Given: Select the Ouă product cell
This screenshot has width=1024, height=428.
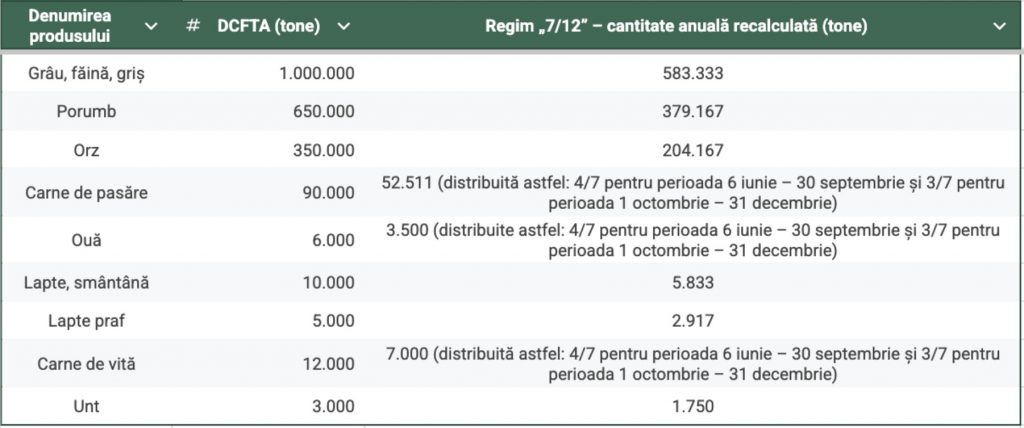Looking at the screenshot, I should (86, 240).
